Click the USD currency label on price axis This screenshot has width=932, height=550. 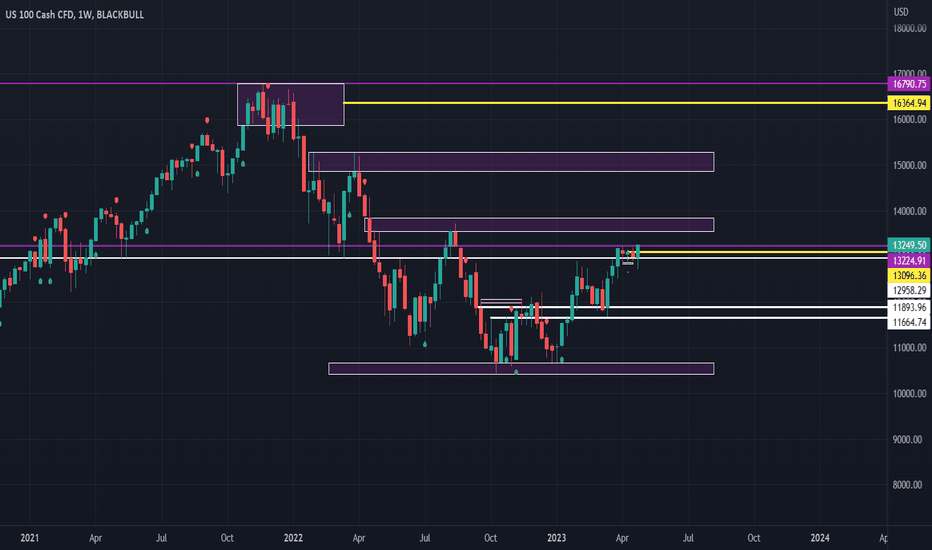pyautogui.click(x=900, y=12)
